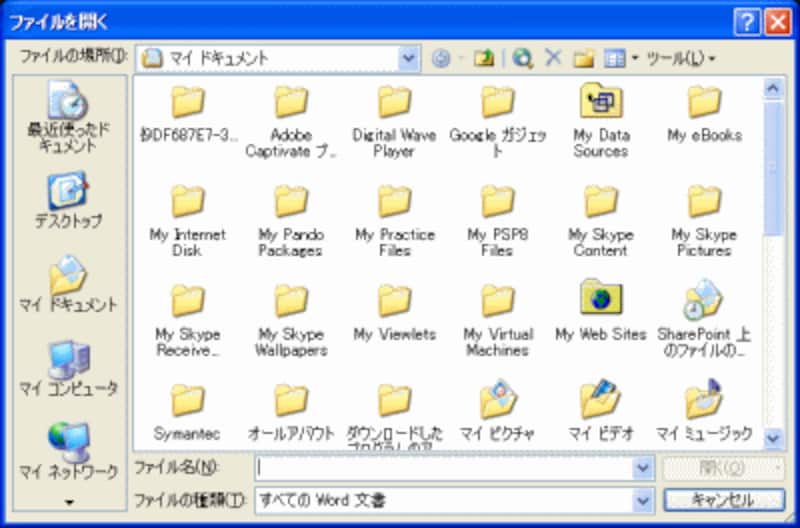The width and height of the screenshot is (800, 528).
Task: Click the vertical scrollbar thumb
Action: pos(773,168)
